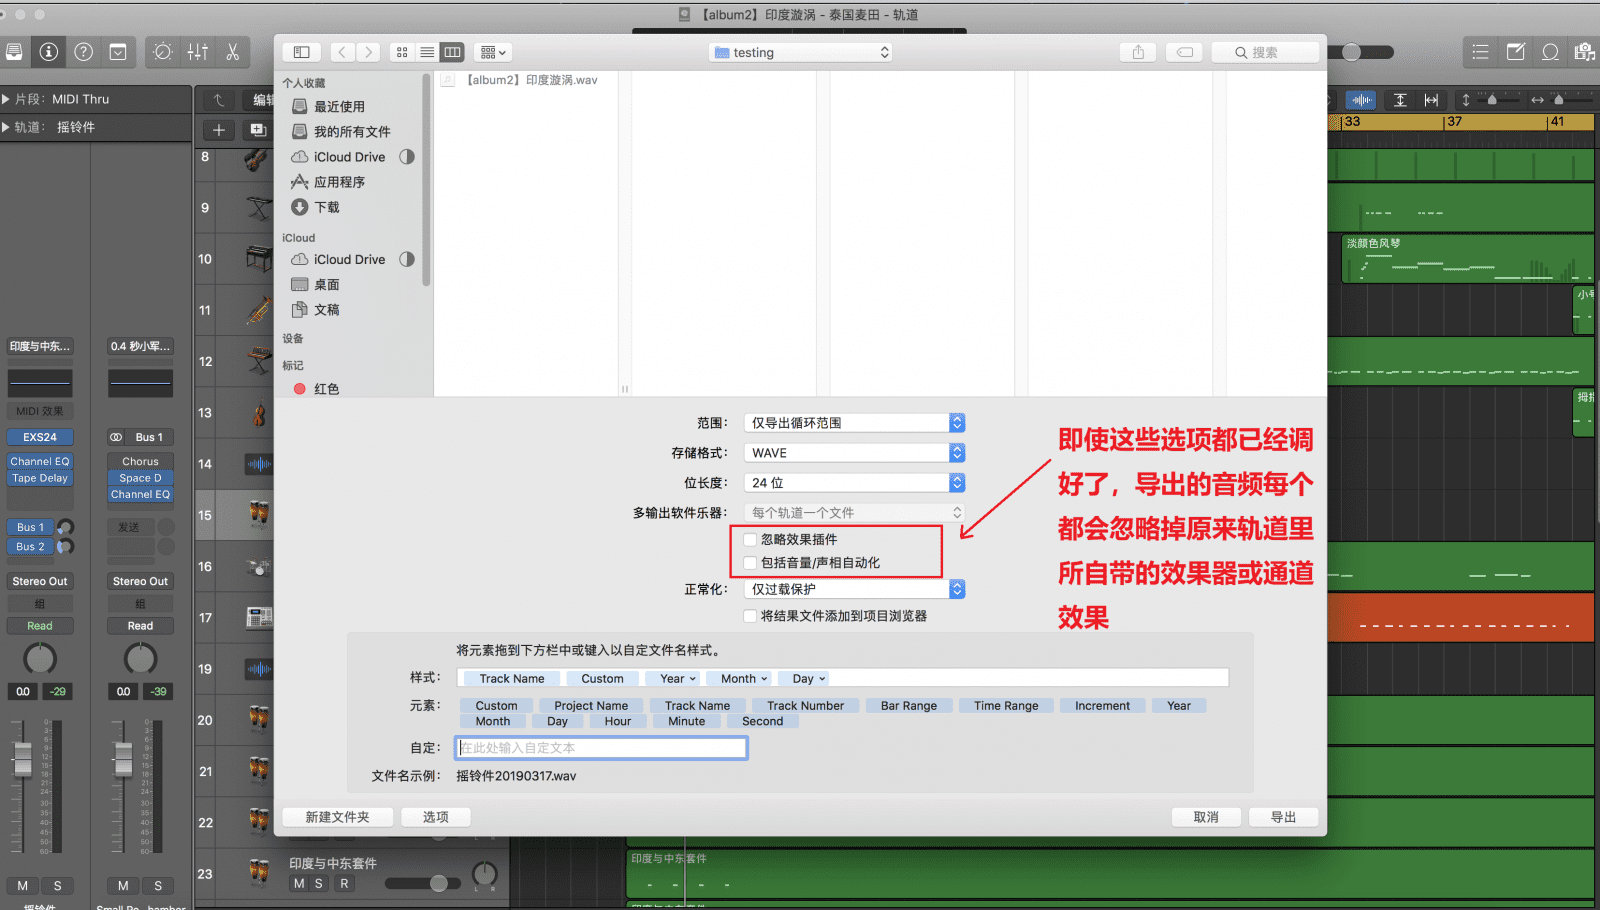Open List Editors icon in Logic toolbar
Viewport: 1600px width, 910px height.
click(x=1481, y=52)
